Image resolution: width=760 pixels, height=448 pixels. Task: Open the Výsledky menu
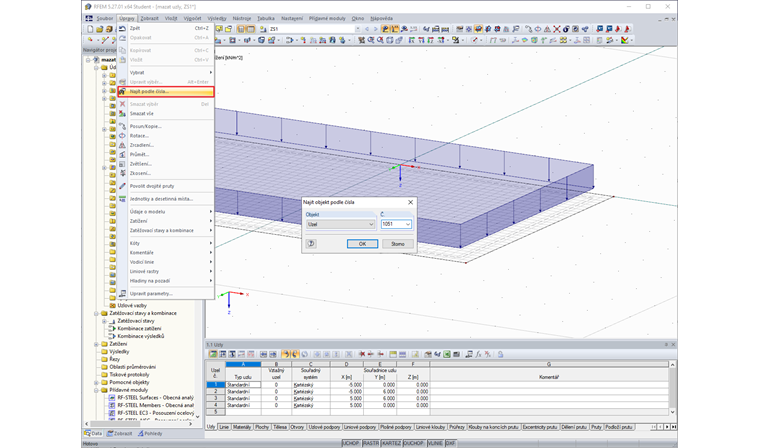217,18
